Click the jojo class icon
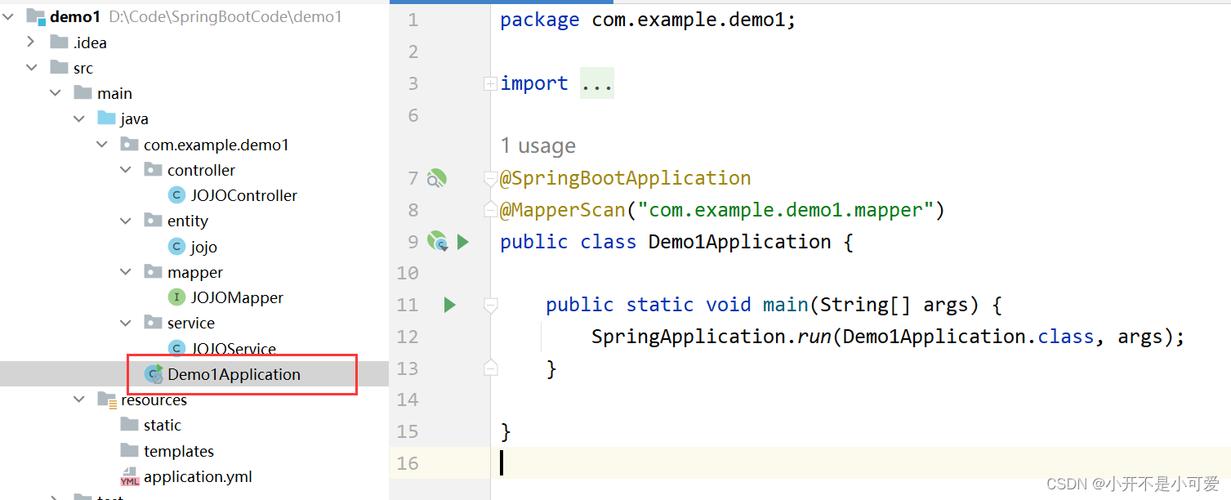 coord(177,247)
